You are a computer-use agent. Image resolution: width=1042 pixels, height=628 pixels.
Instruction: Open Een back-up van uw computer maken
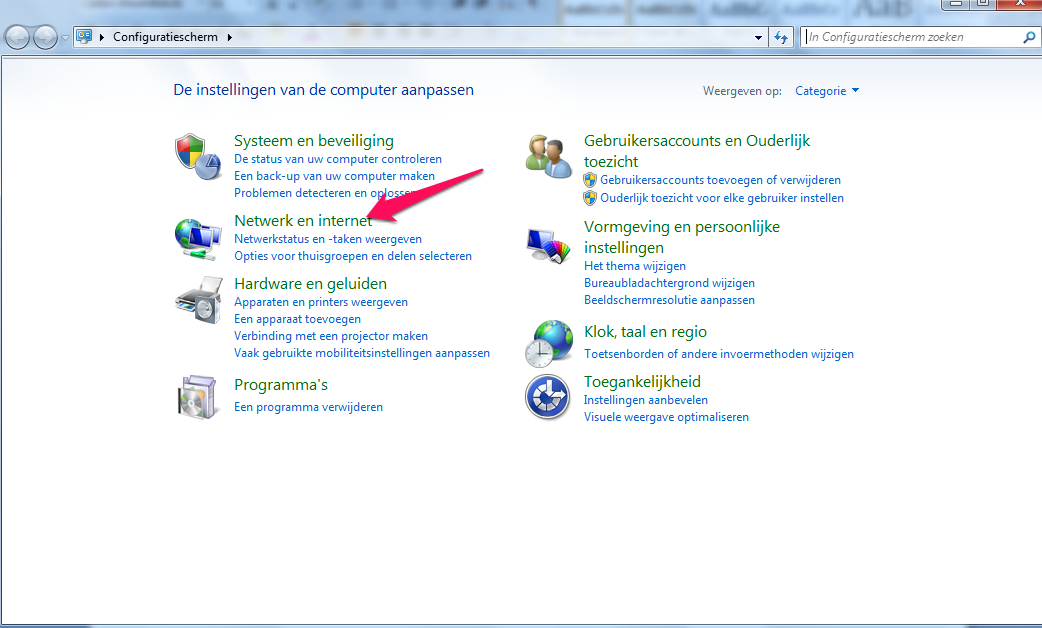coord(334,176)
